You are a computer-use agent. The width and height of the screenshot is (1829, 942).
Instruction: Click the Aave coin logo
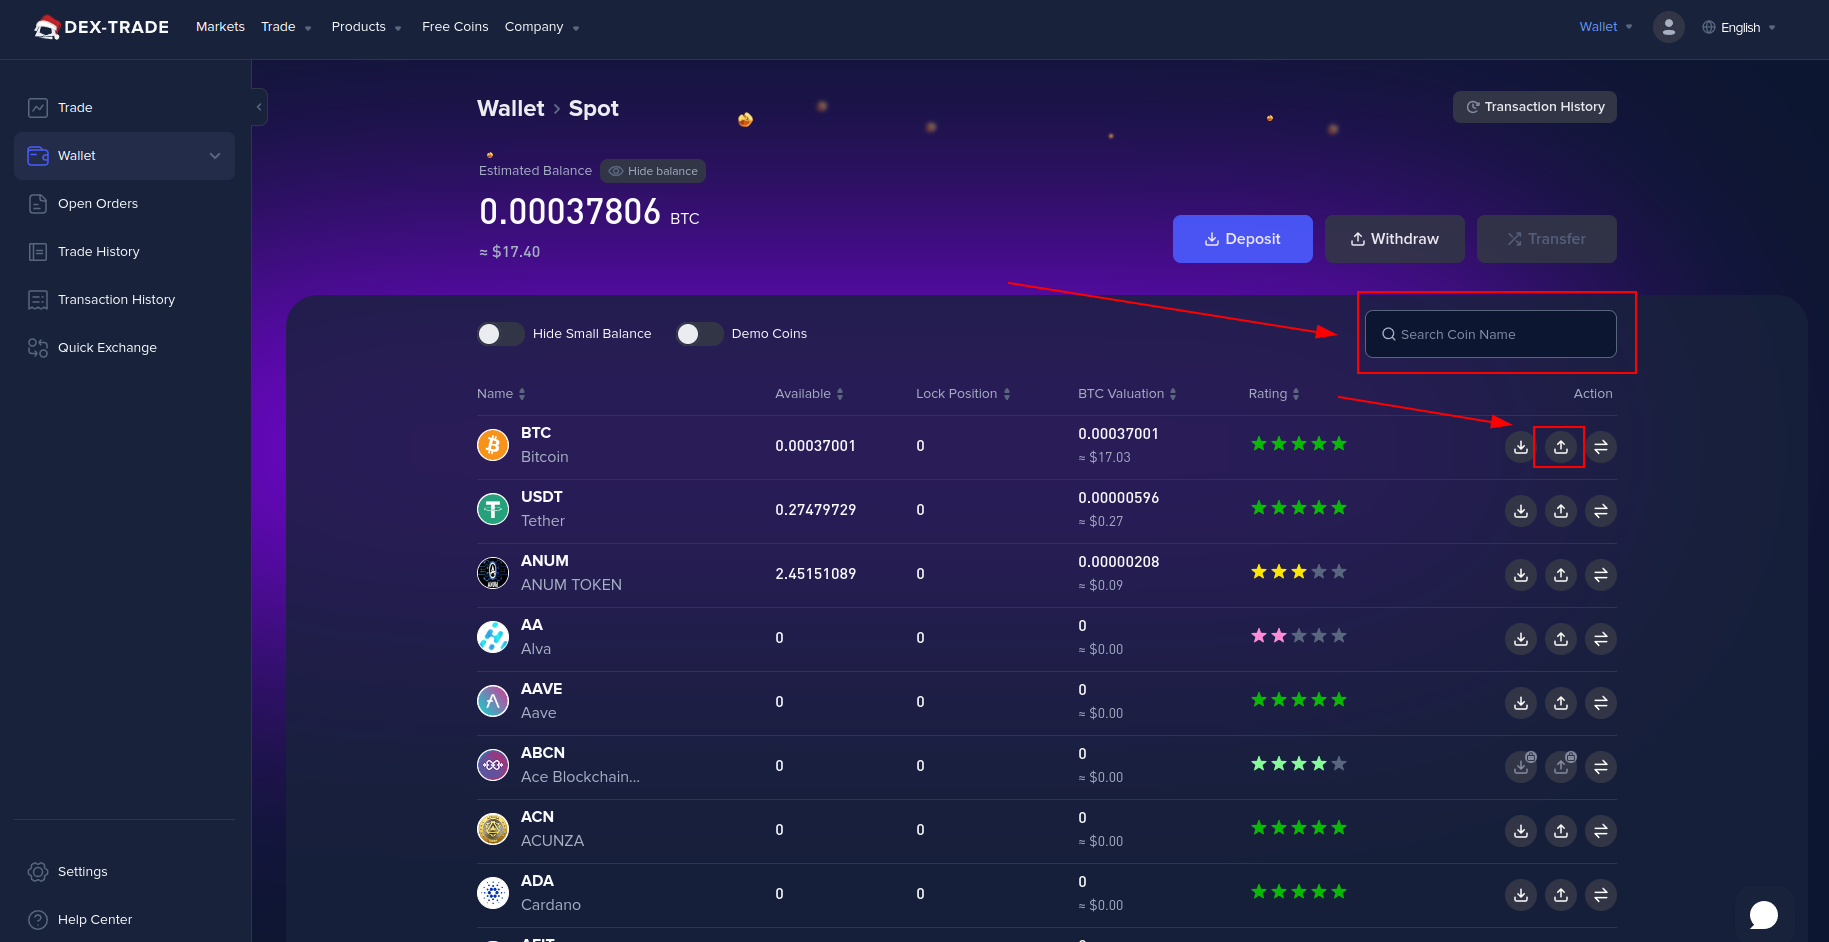[x=493, y=701]
